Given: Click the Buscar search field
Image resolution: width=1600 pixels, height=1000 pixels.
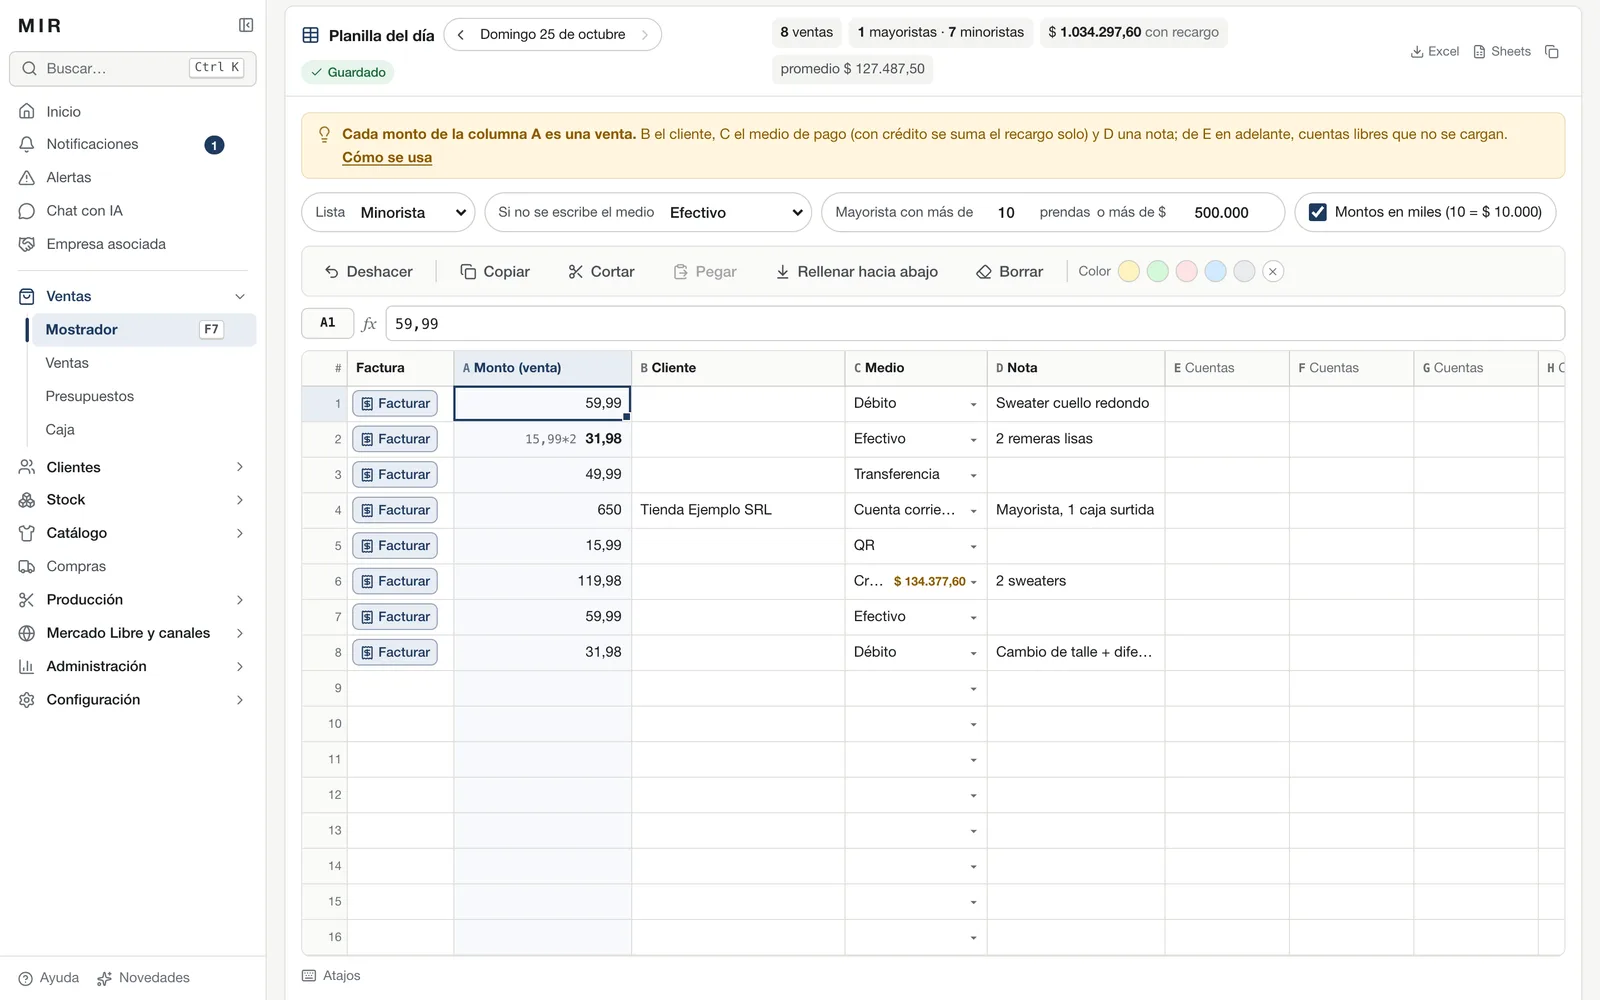Looking at the screenshot, I should (x=133, y=68).
